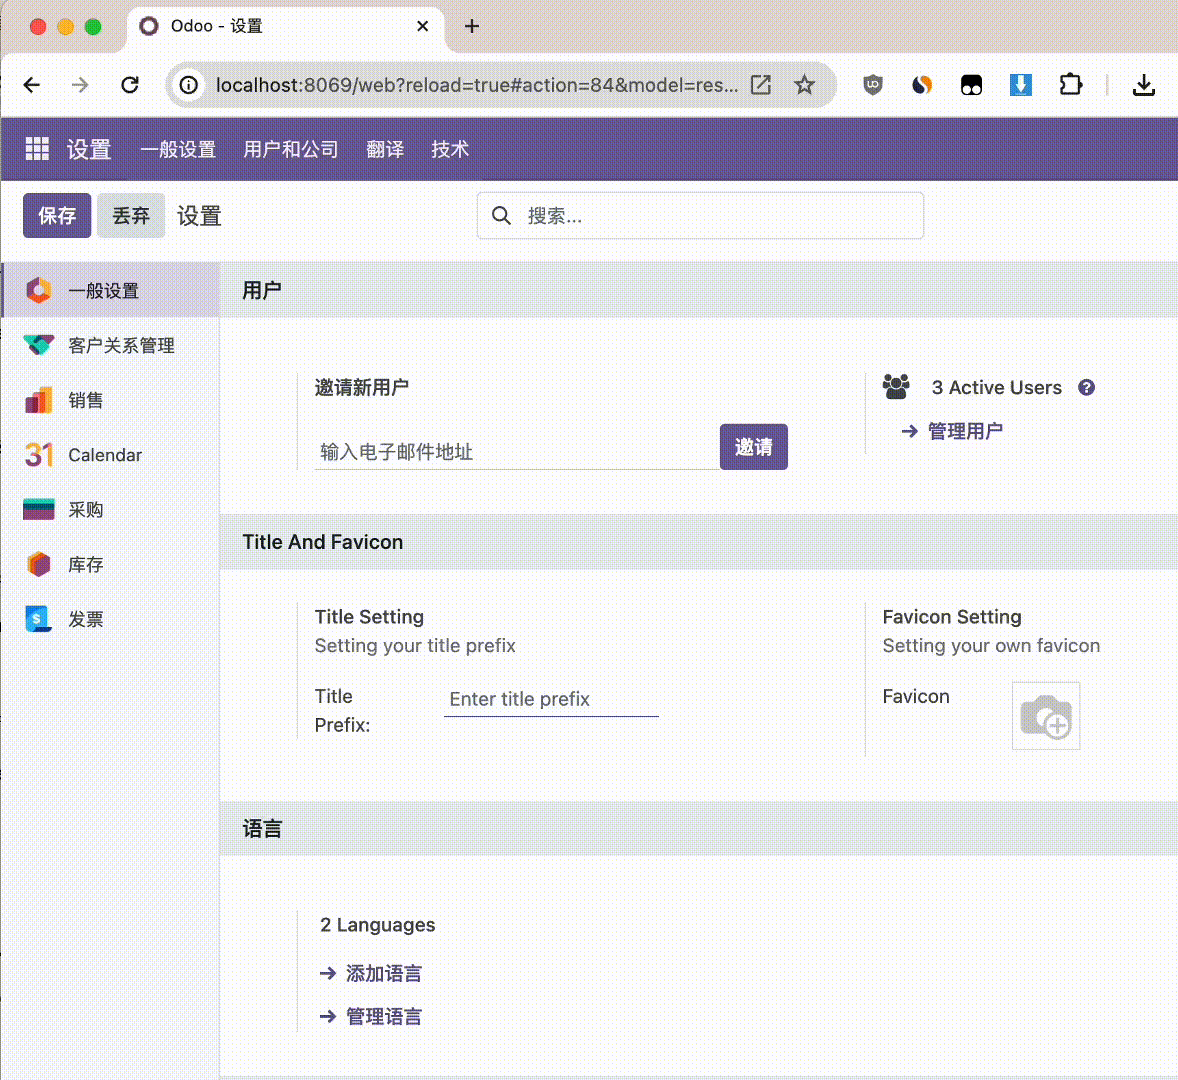This screenshot has width=1178, height=1080.
Task: Select the Sales app icon in sidebar
Action: point(37,400)
